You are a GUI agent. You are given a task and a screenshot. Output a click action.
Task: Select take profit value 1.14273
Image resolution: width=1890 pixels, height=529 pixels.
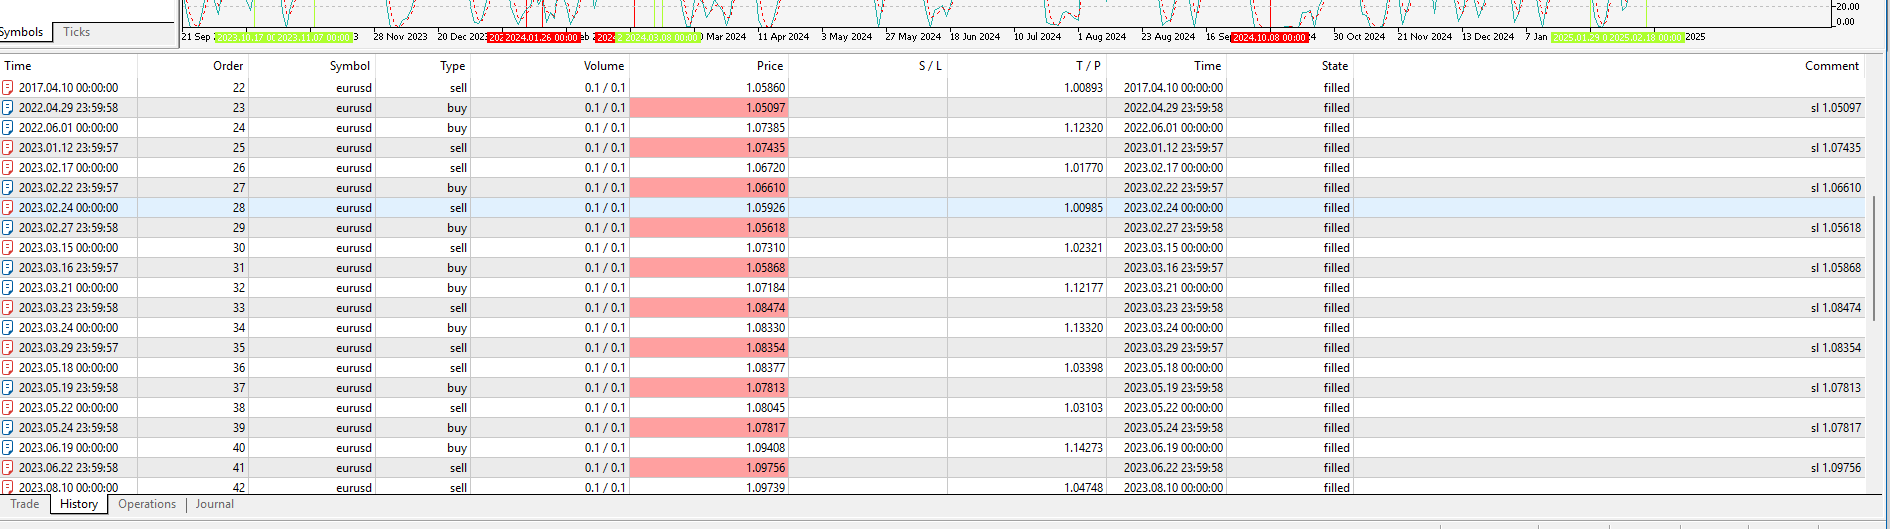(x=1083, y=448)
